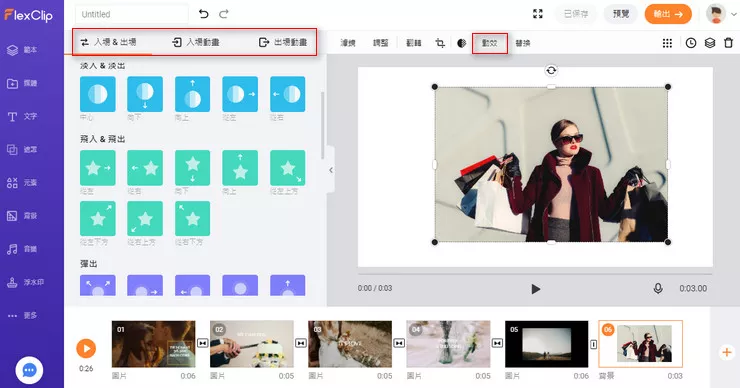Click the orange 輸出 export button
Screen dimensions: 740x388
[668, 14]
